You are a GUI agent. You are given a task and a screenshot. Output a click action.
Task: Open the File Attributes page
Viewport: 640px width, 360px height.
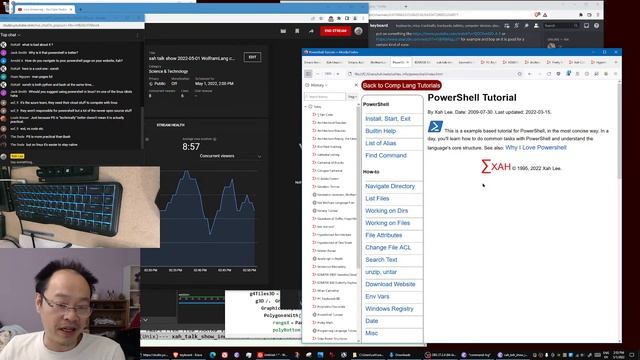tap(383, 235)
